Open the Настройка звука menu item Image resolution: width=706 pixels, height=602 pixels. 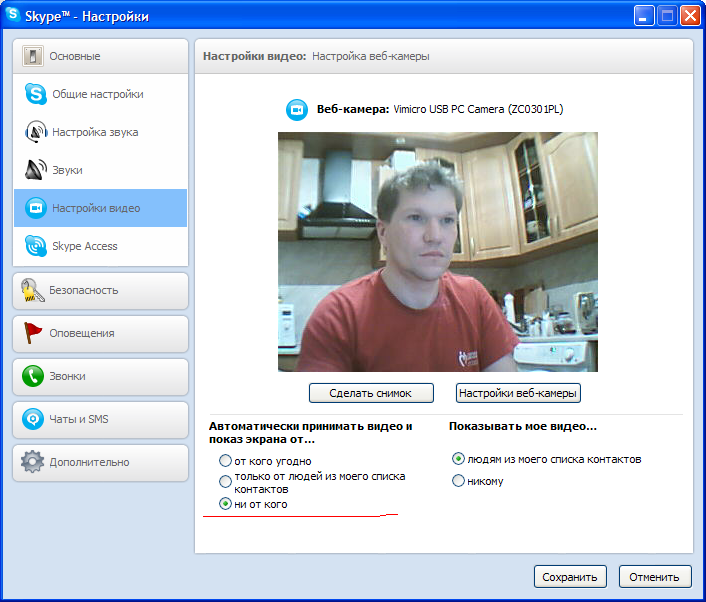click(95, 132)
